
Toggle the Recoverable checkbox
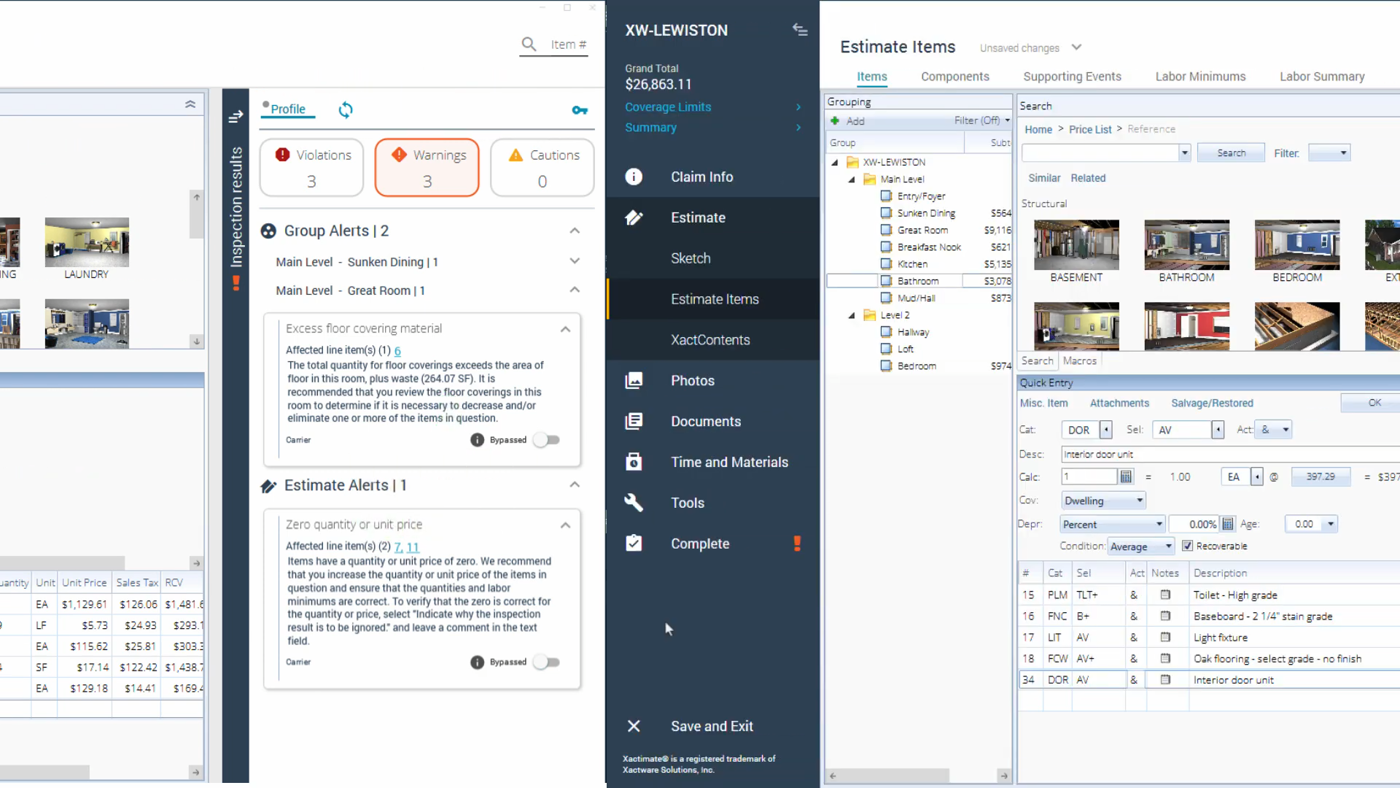(x=1187, y=546)
